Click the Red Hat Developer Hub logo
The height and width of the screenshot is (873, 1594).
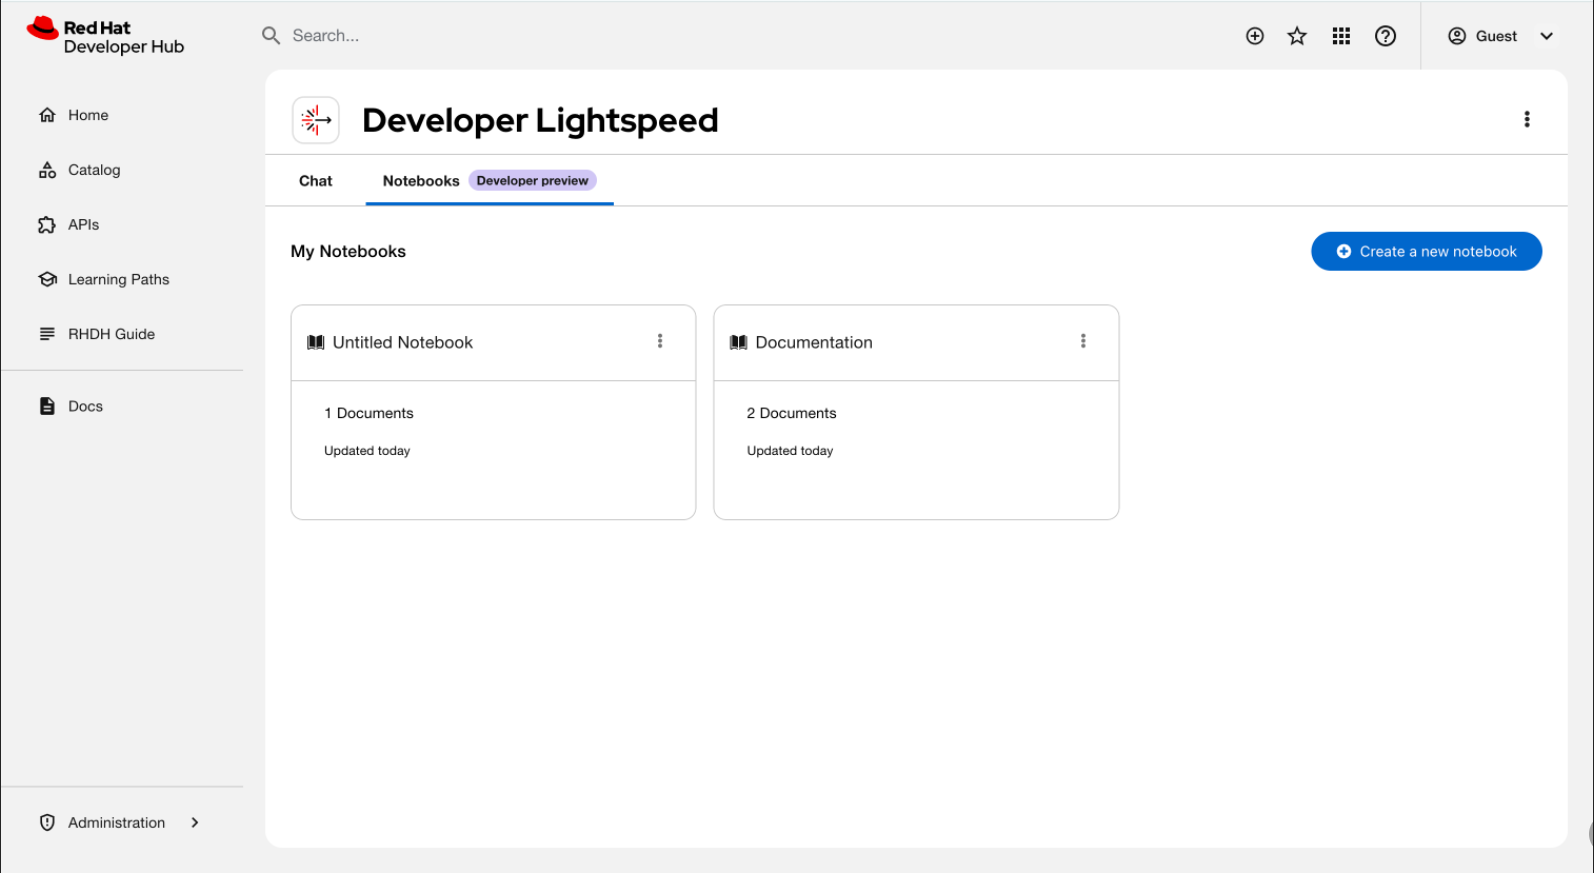pos(105,36)
